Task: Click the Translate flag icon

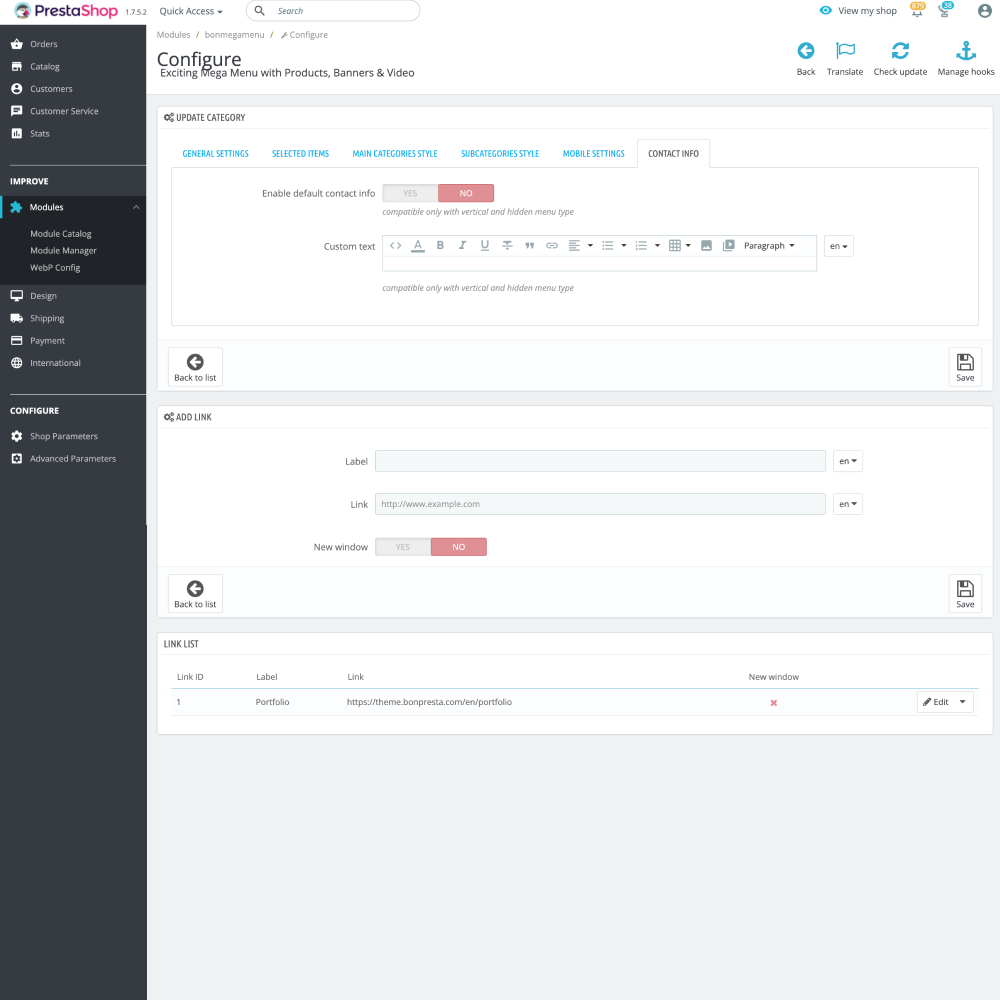Action: pyautogui.click(x=845, y=50)
